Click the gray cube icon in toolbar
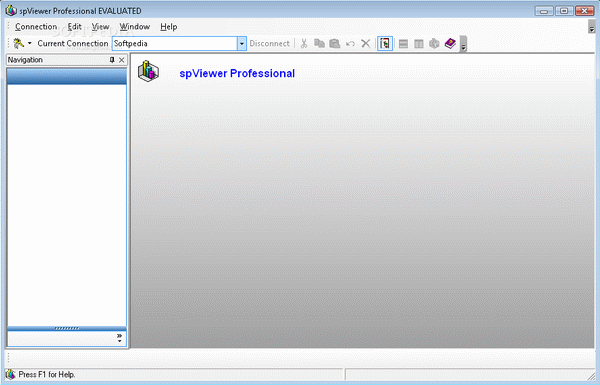The height and width of the screenshot is (385, 600). tap(434, 44)
